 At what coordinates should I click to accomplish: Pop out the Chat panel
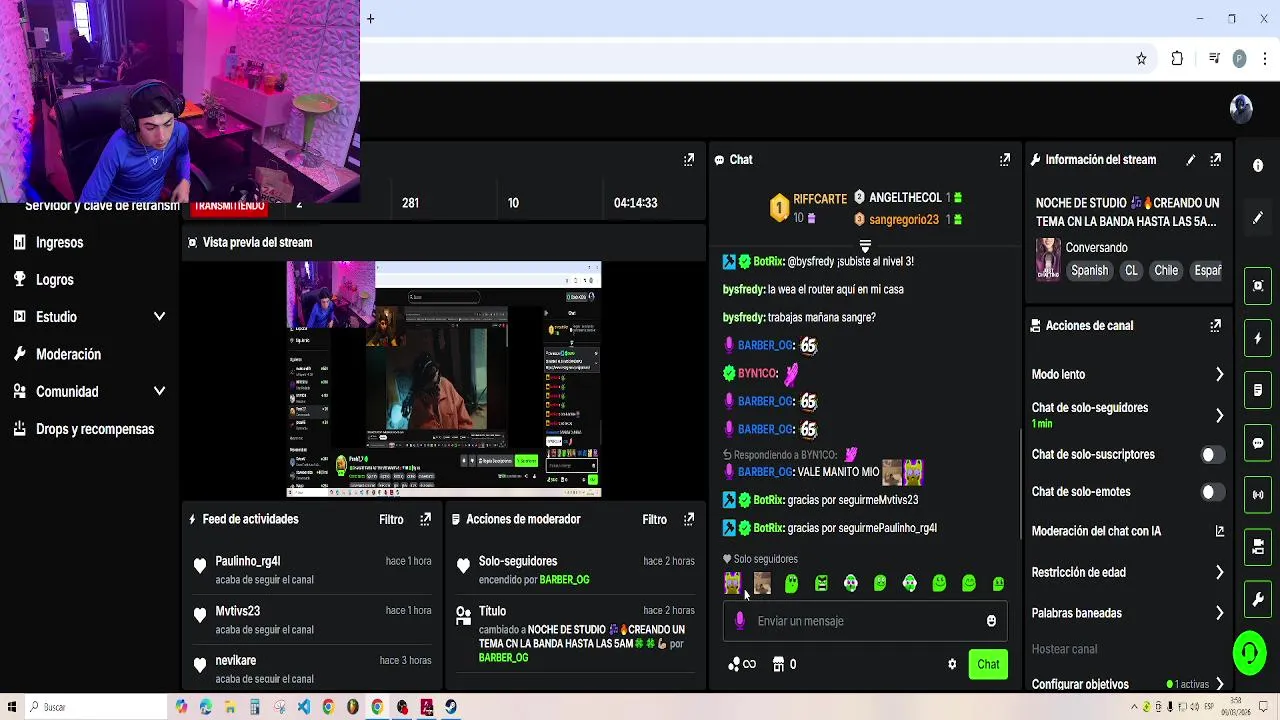coord(1005,160)
